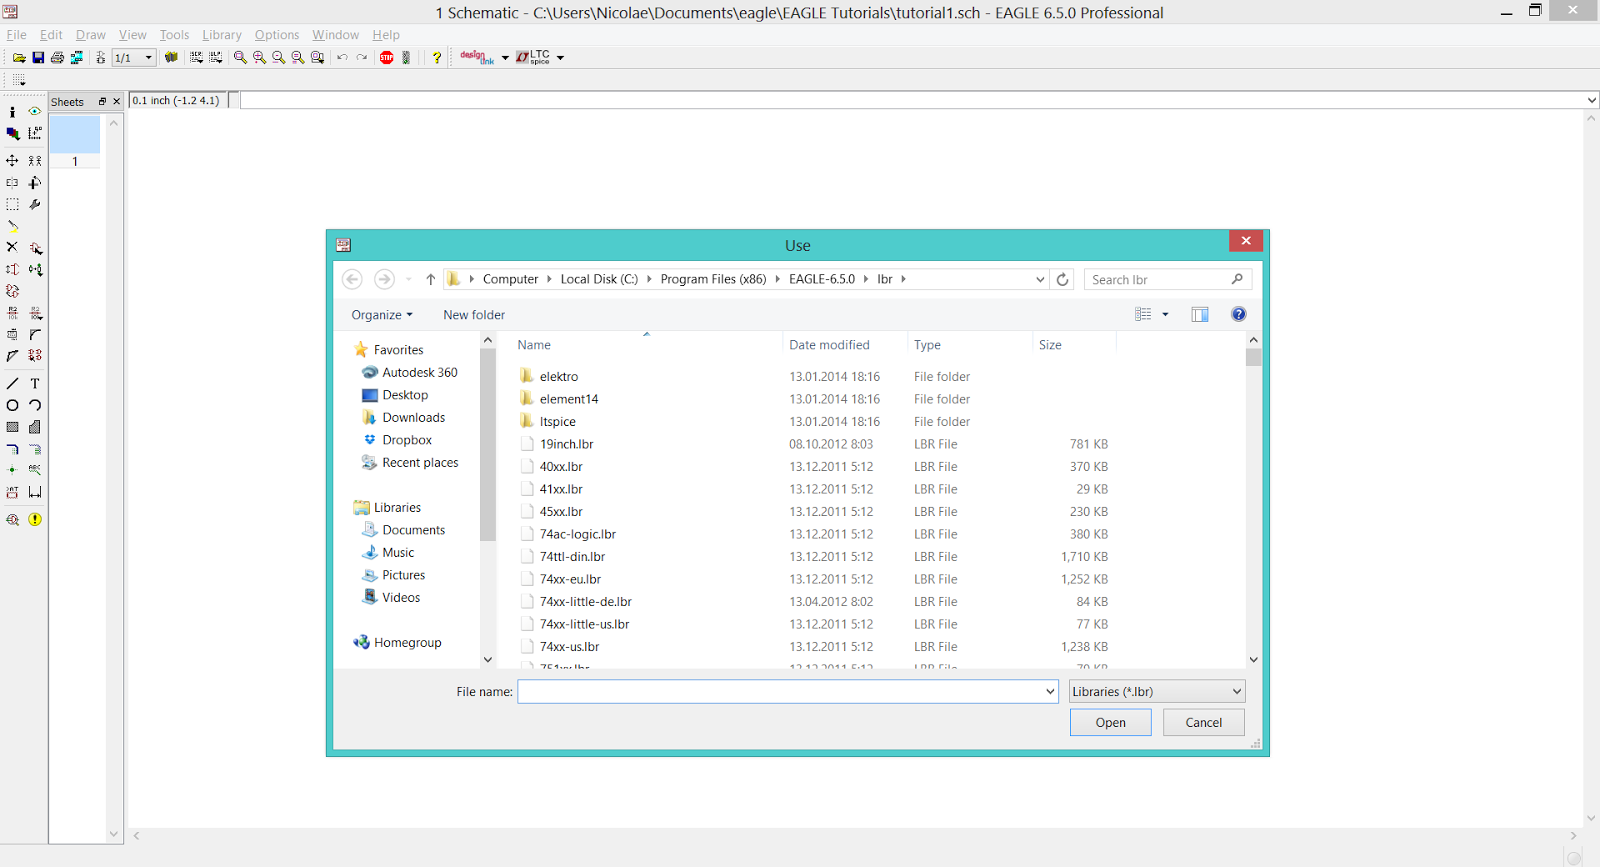Click the Run ULP icon
The height and width of the screenshot is (867, 1600).
coord(215,58)
